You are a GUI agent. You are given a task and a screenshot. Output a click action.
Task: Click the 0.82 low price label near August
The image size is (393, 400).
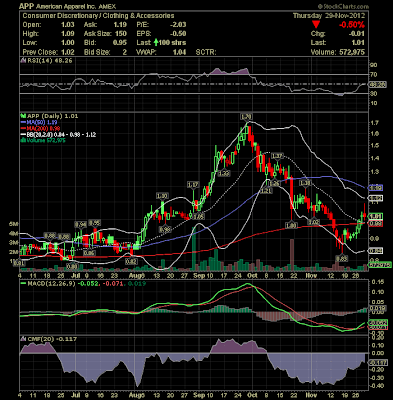click(x=131, y=262)
